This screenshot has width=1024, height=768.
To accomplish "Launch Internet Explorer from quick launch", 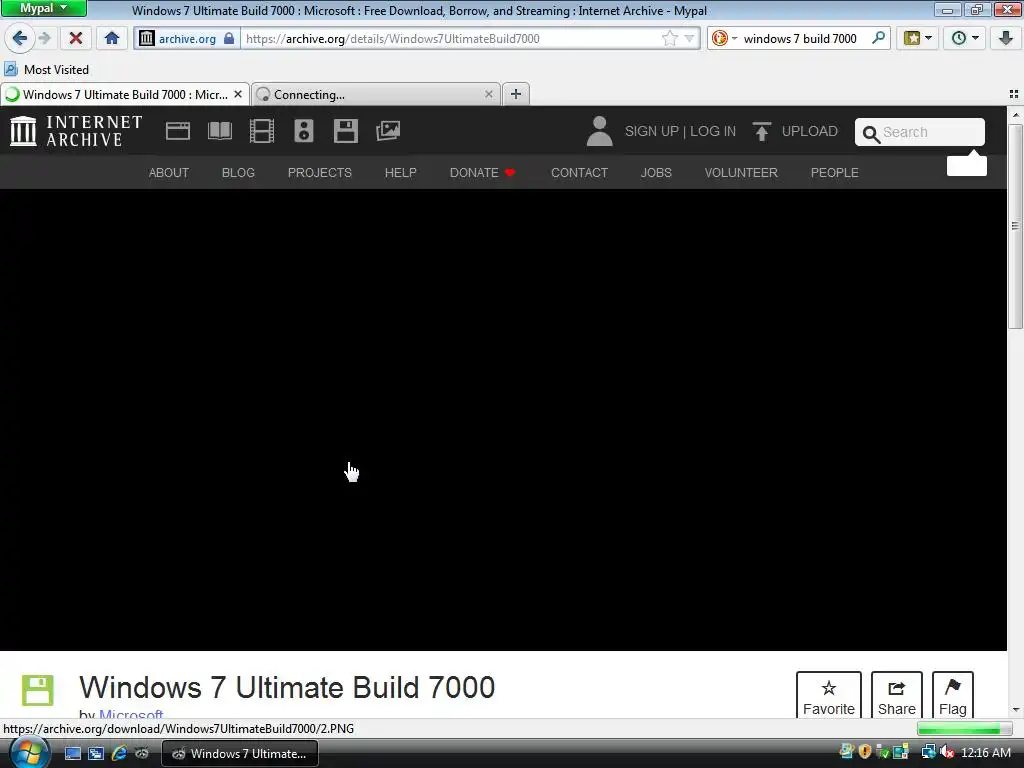I will click(x=118, y=754).
